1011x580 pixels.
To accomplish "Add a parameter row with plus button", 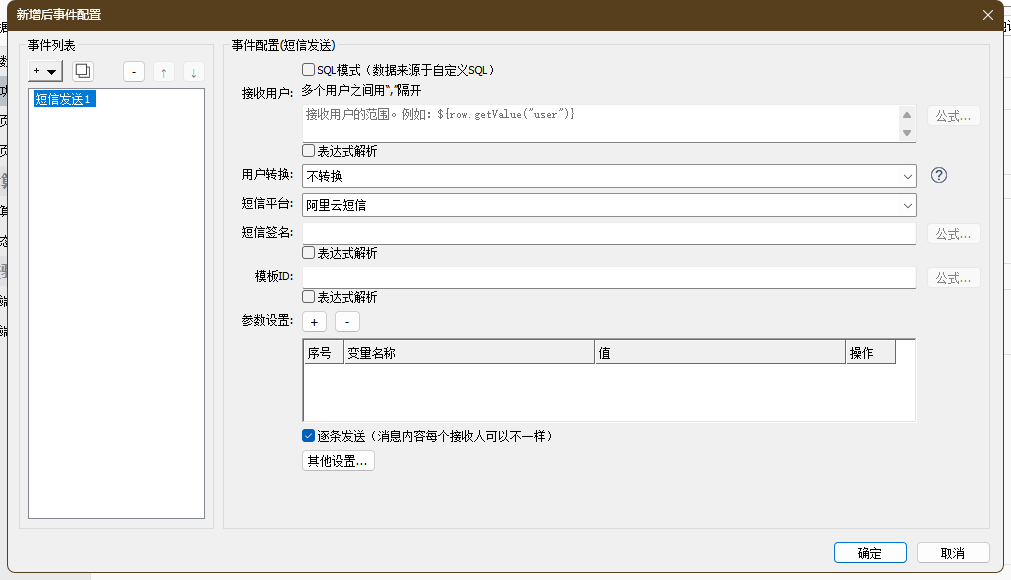I will point(314,322).
